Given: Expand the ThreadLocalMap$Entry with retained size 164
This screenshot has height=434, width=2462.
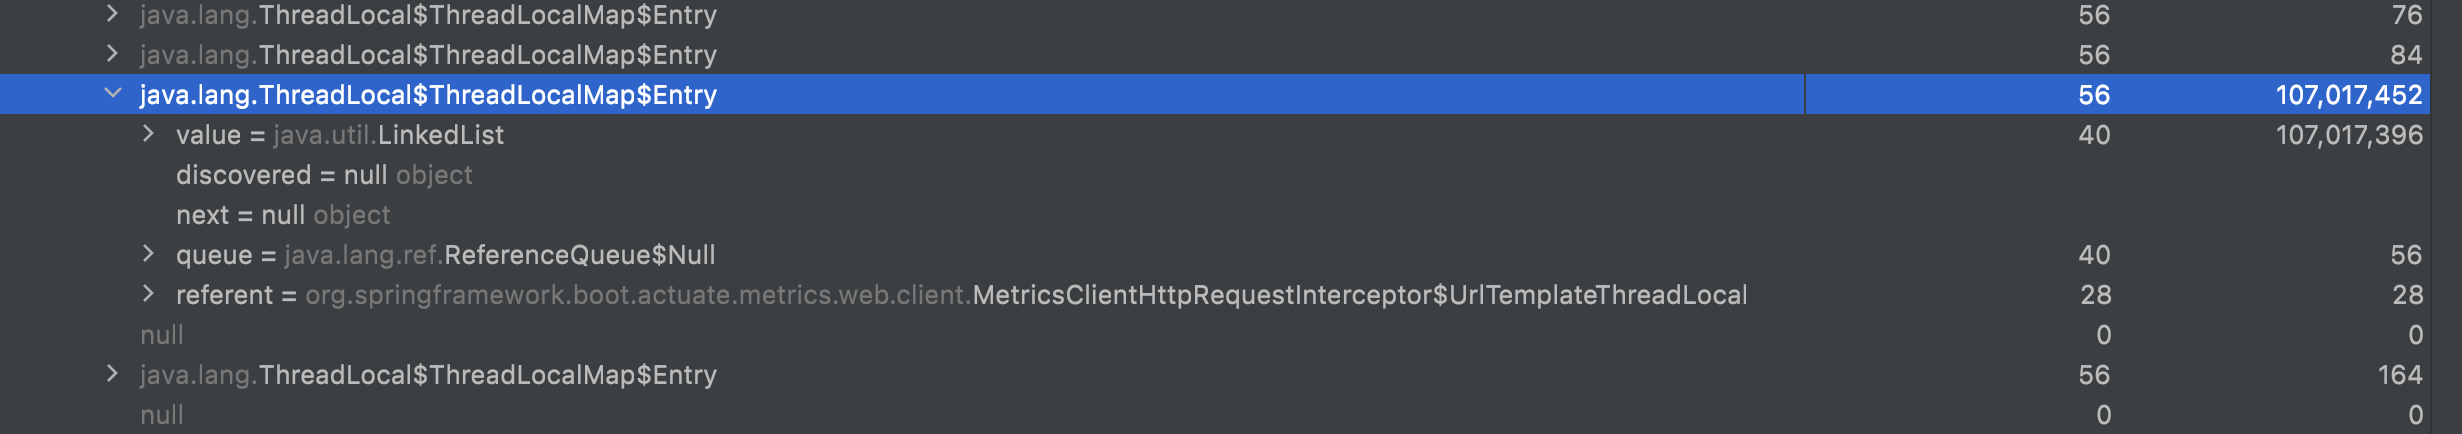Looking at the screenshot, I should (112, 374).
